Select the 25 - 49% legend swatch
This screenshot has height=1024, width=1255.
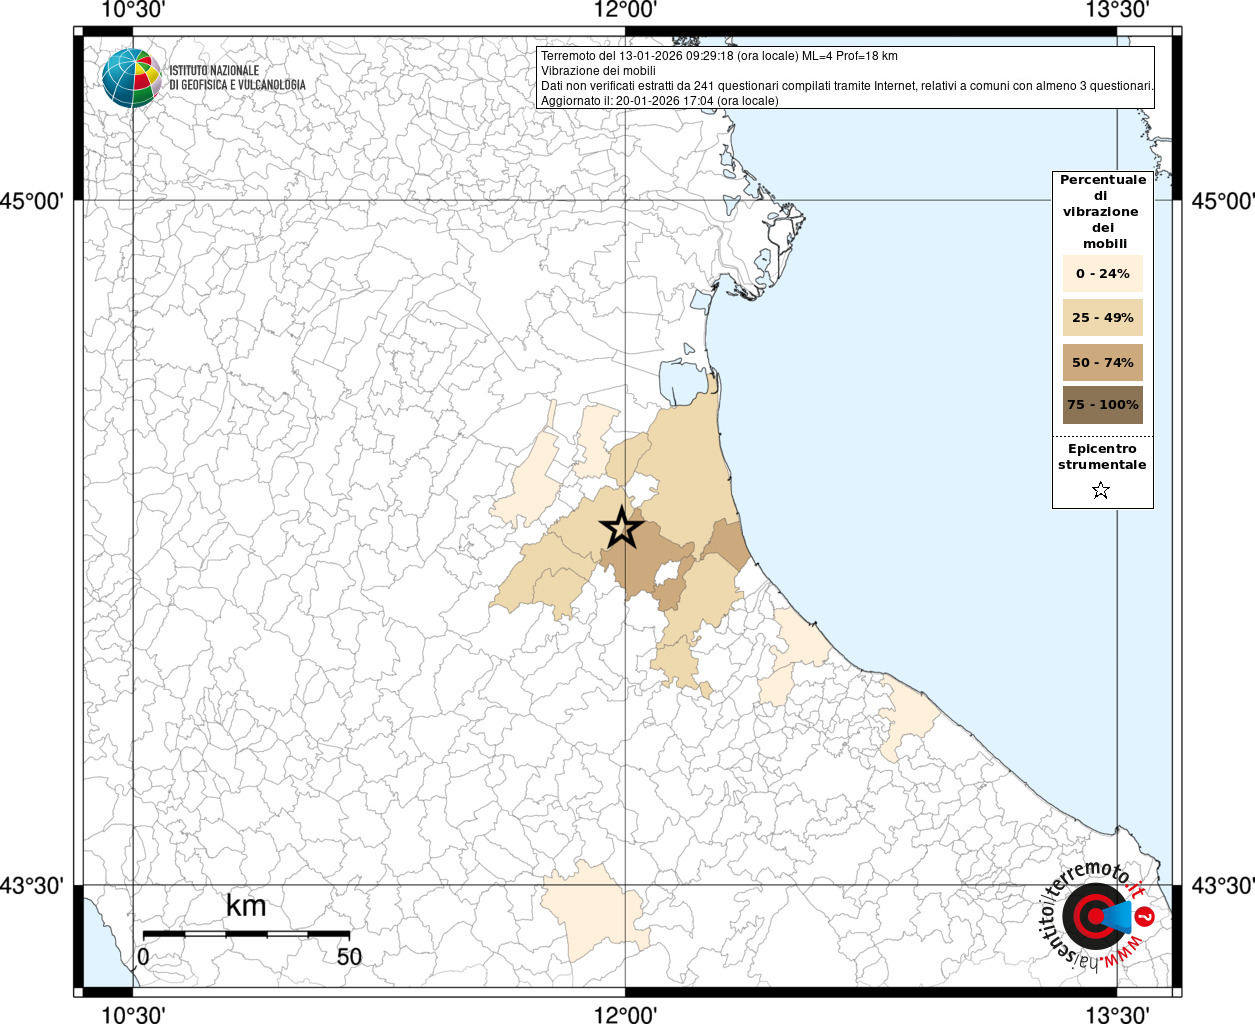point(1102,318)
